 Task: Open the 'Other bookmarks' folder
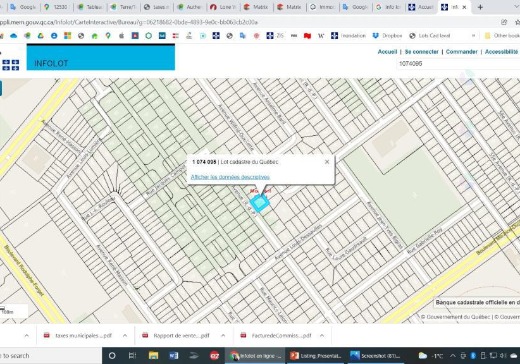(503, 36)
